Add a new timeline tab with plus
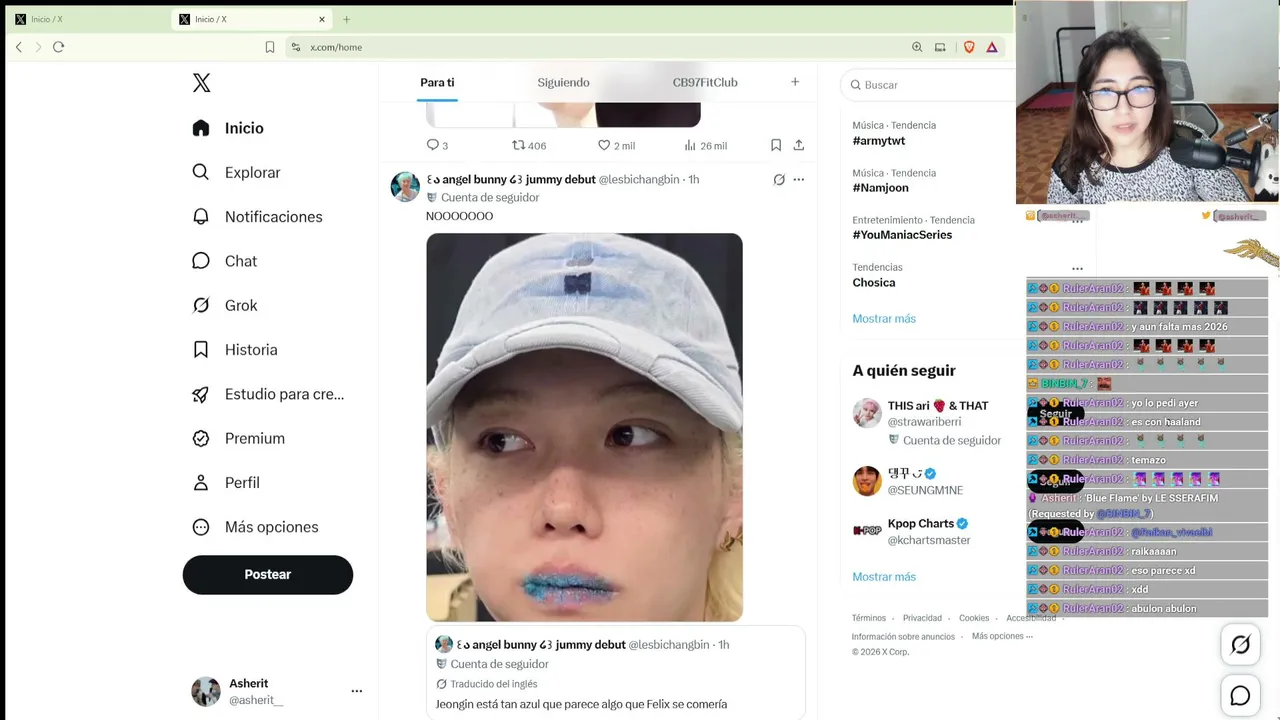 pyautogui.click(x=795, y=82)
